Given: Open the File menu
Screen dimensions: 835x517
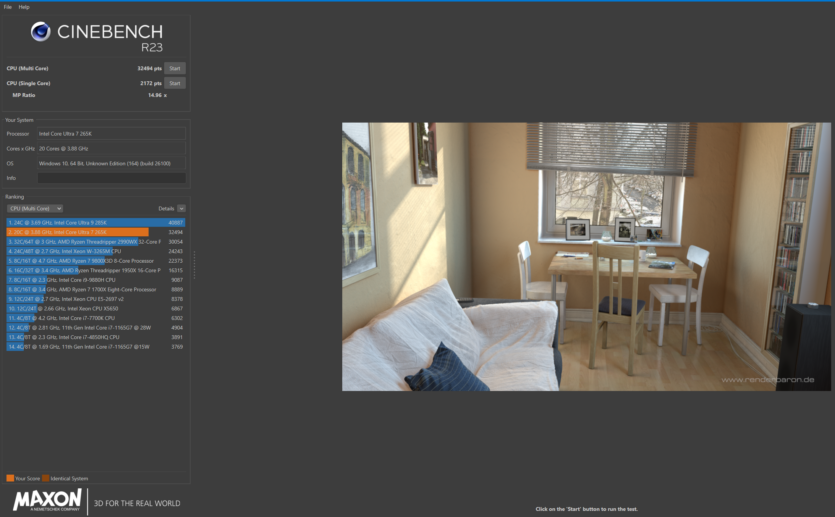Looking at the screenshot, I should tap(7, 7).
